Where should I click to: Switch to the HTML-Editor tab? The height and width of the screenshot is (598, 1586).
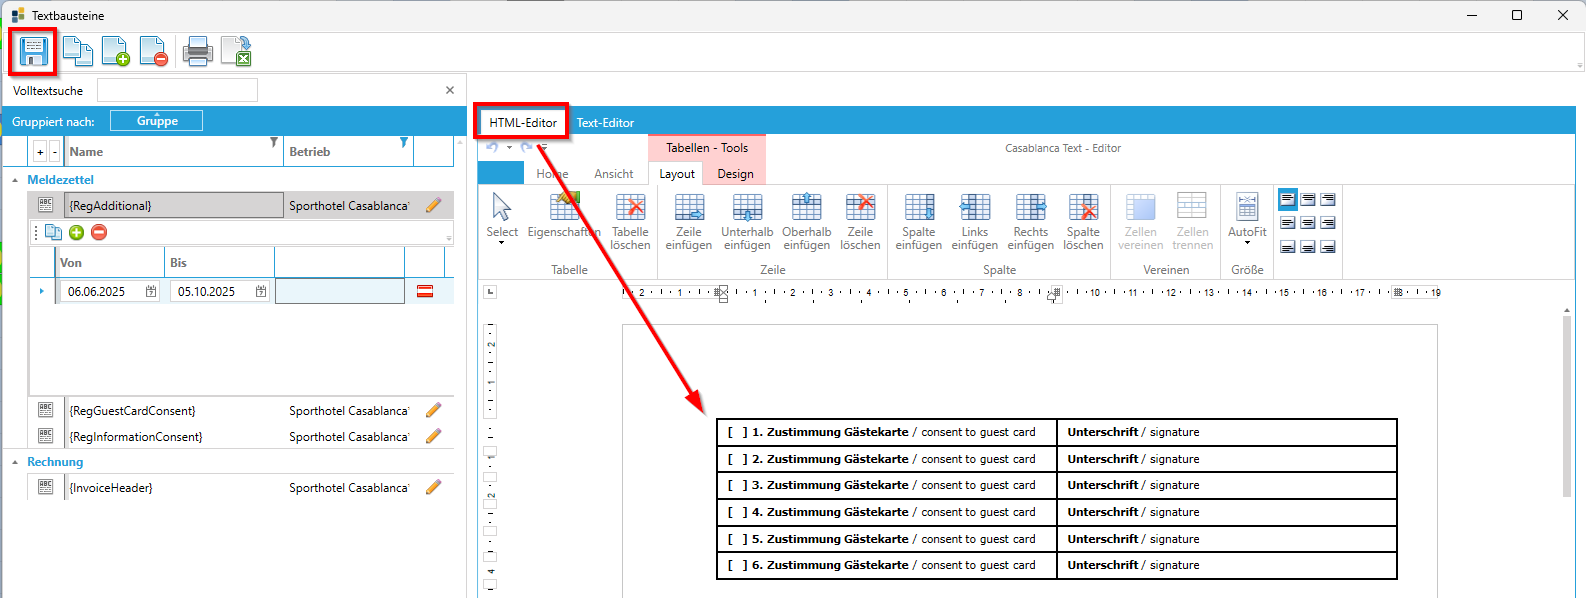[522, 122]
